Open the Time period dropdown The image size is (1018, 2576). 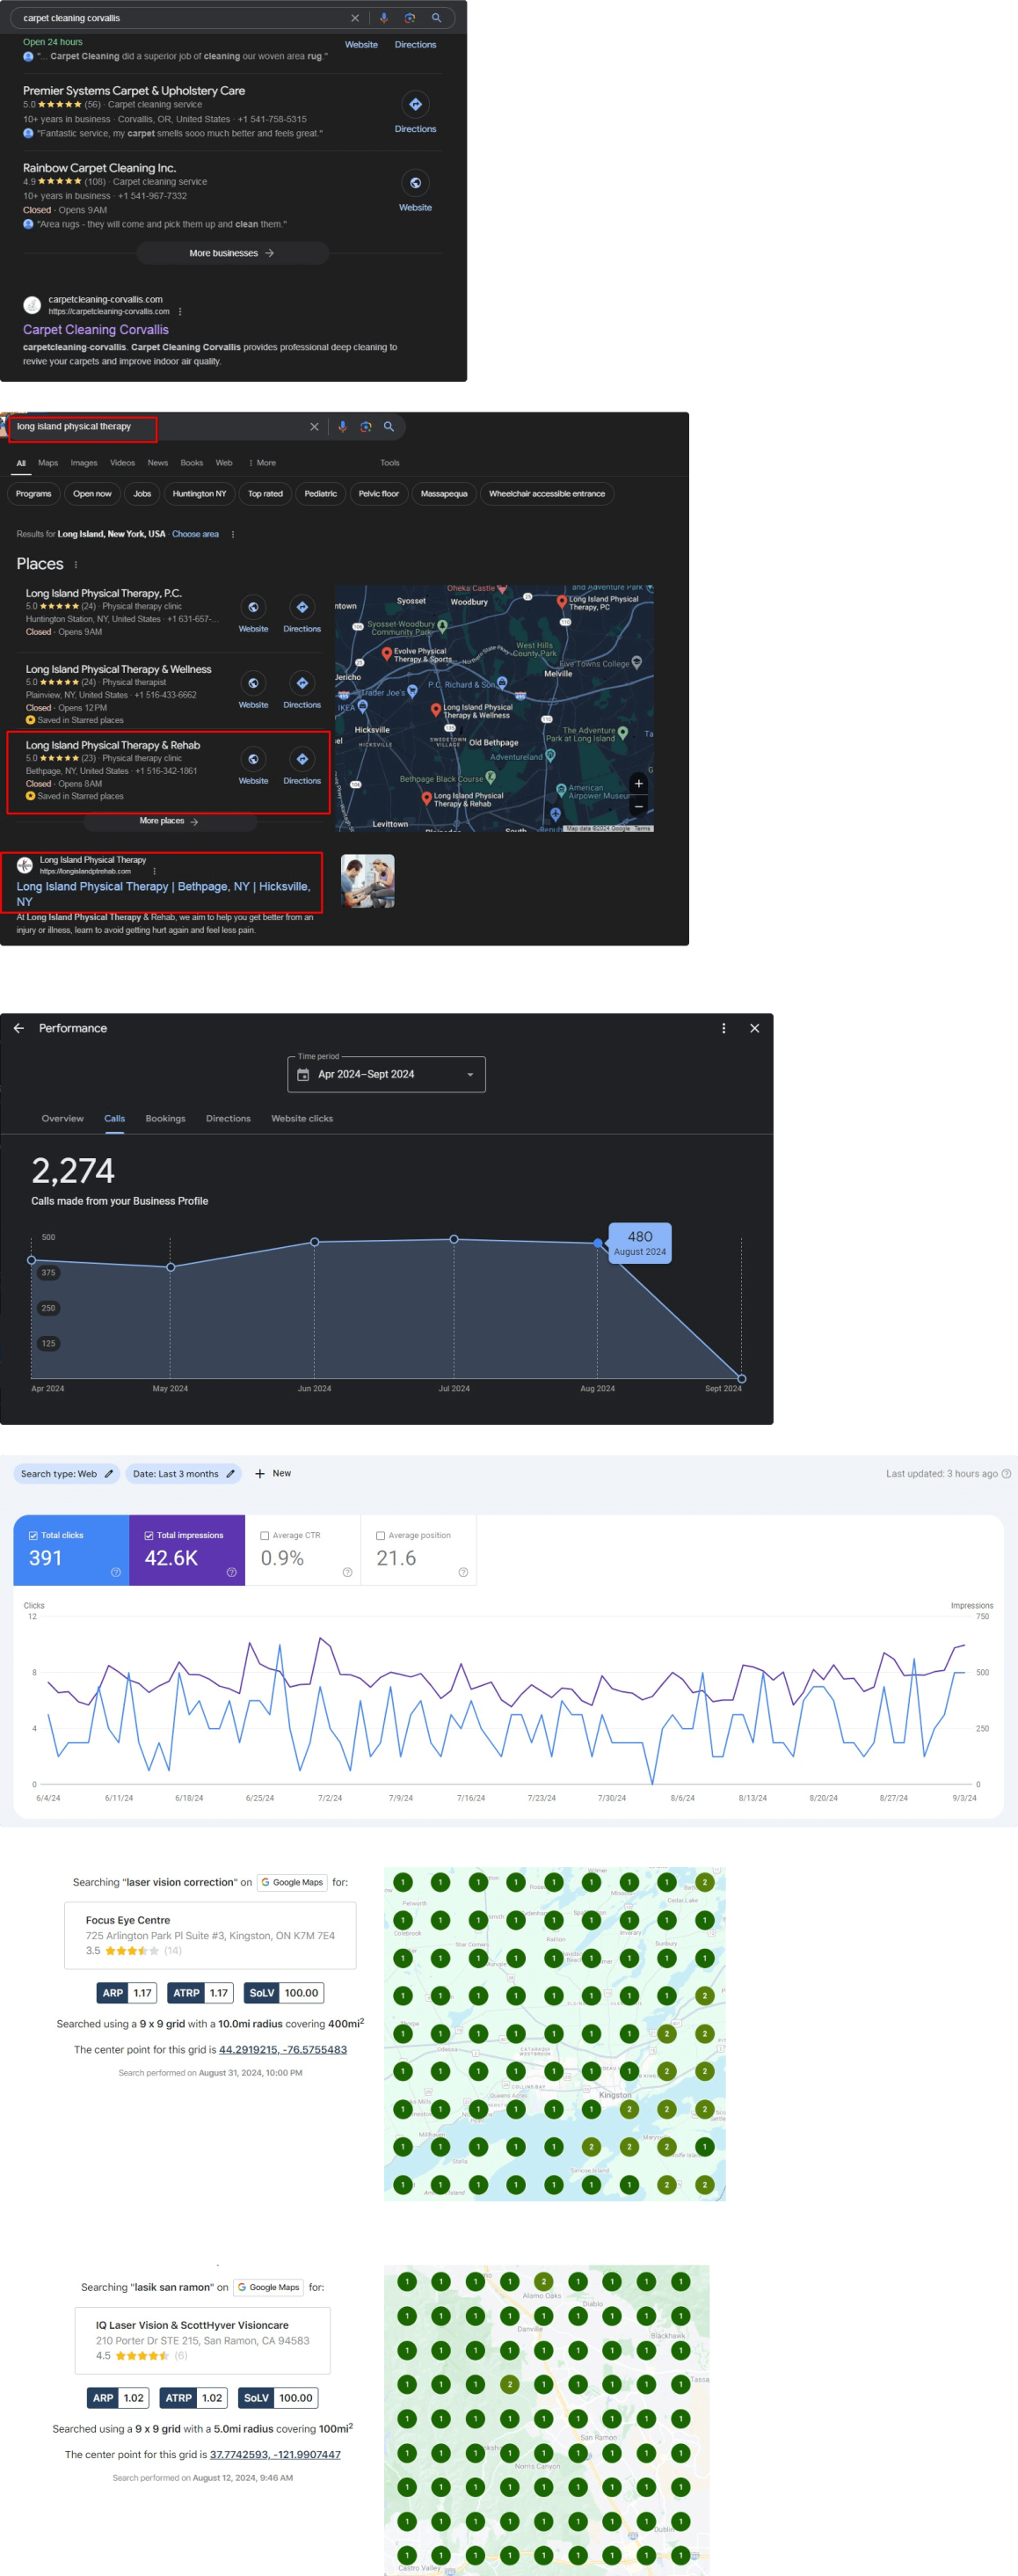point(387,1074)
